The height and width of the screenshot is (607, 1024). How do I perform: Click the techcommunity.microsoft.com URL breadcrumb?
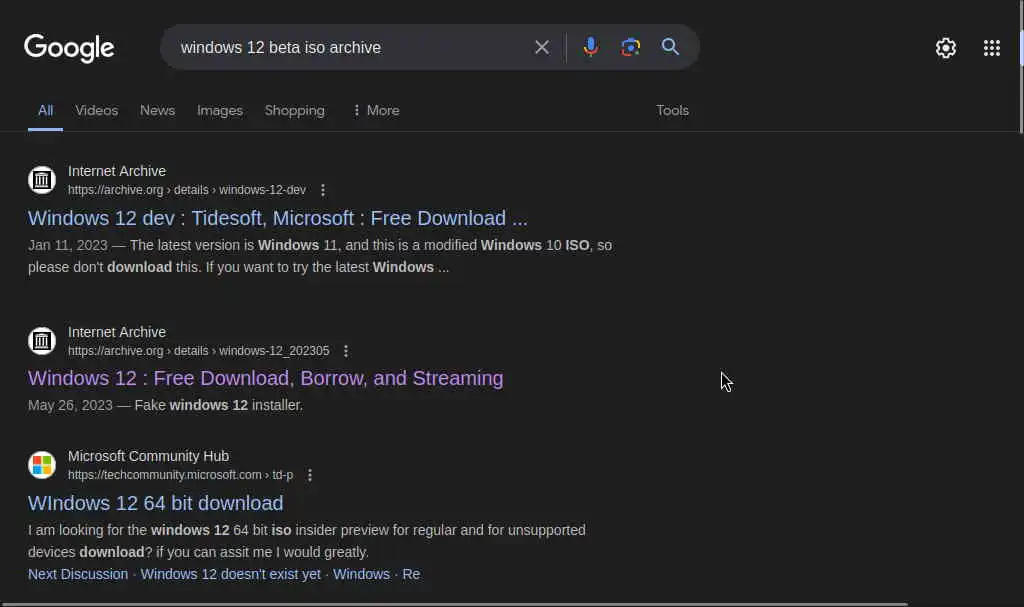point(180,475)
